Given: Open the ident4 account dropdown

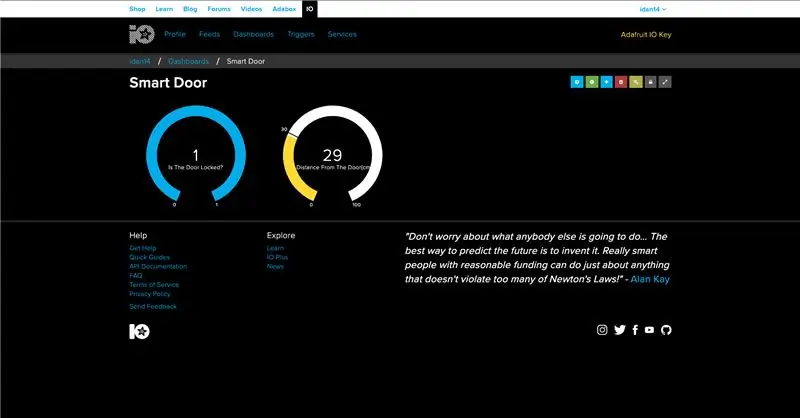Looking at the screenshot, I should [x=653, y=9].
